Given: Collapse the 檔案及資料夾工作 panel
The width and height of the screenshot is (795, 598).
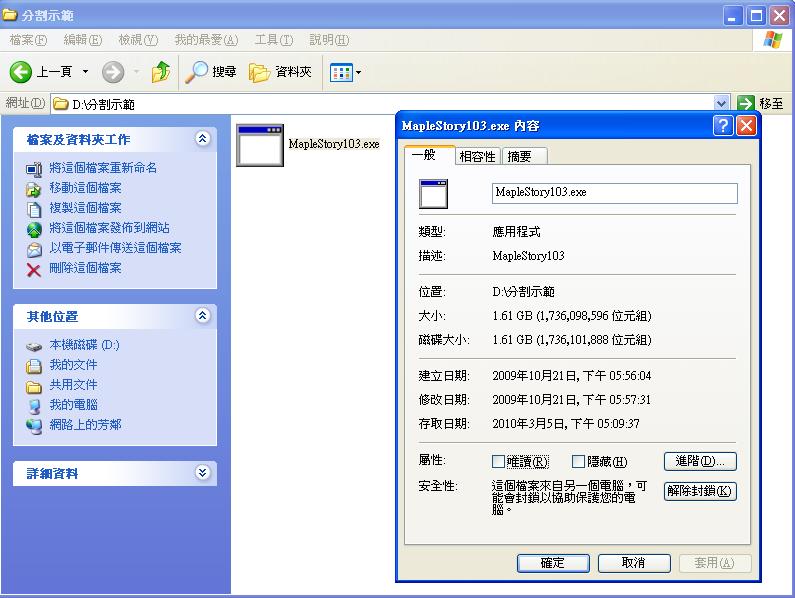Looking at the screenshot, I should coord(203,138).
